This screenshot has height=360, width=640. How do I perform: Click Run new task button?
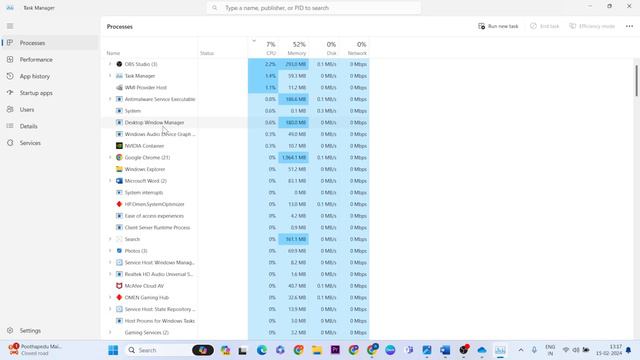pyautogui.click(x=498, y=26)
